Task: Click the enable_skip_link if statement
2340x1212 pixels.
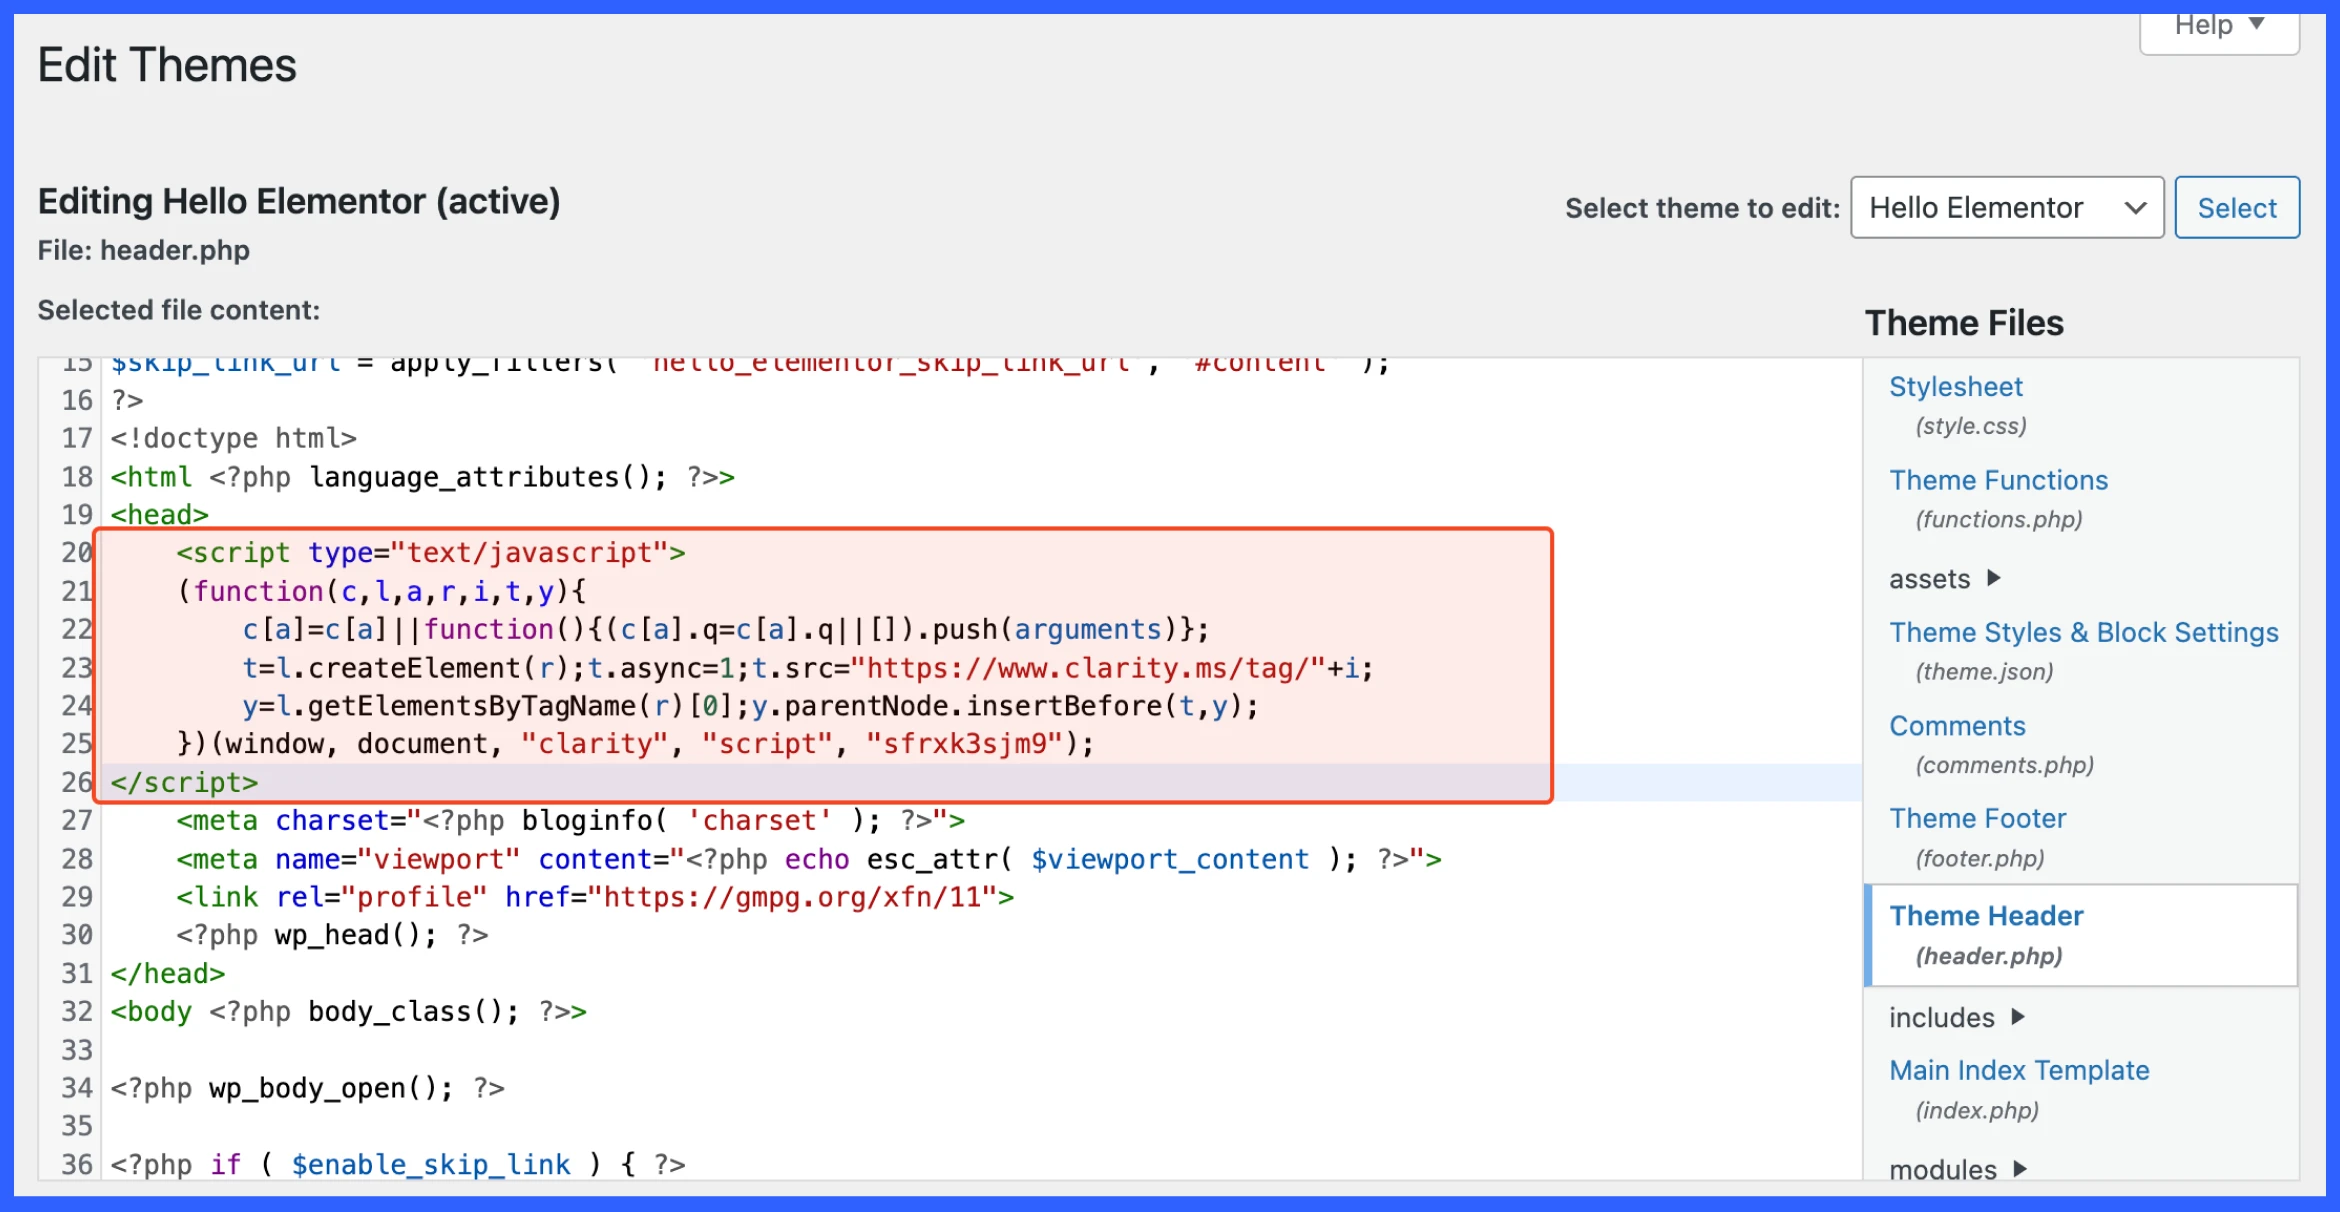Action: (397, 1165)
